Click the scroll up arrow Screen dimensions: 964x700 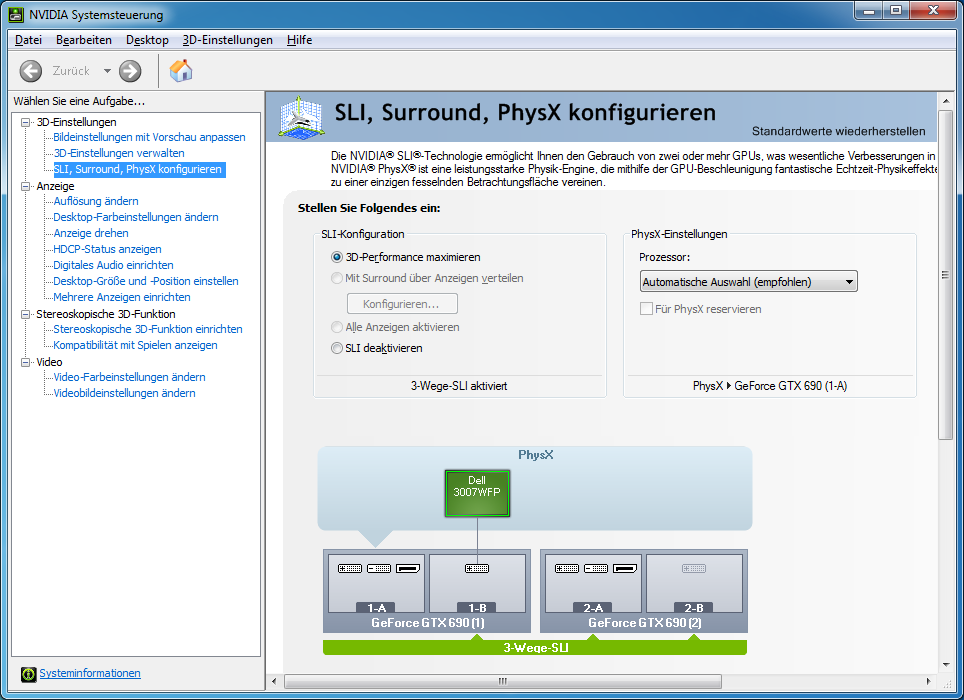tap(946, 101)
